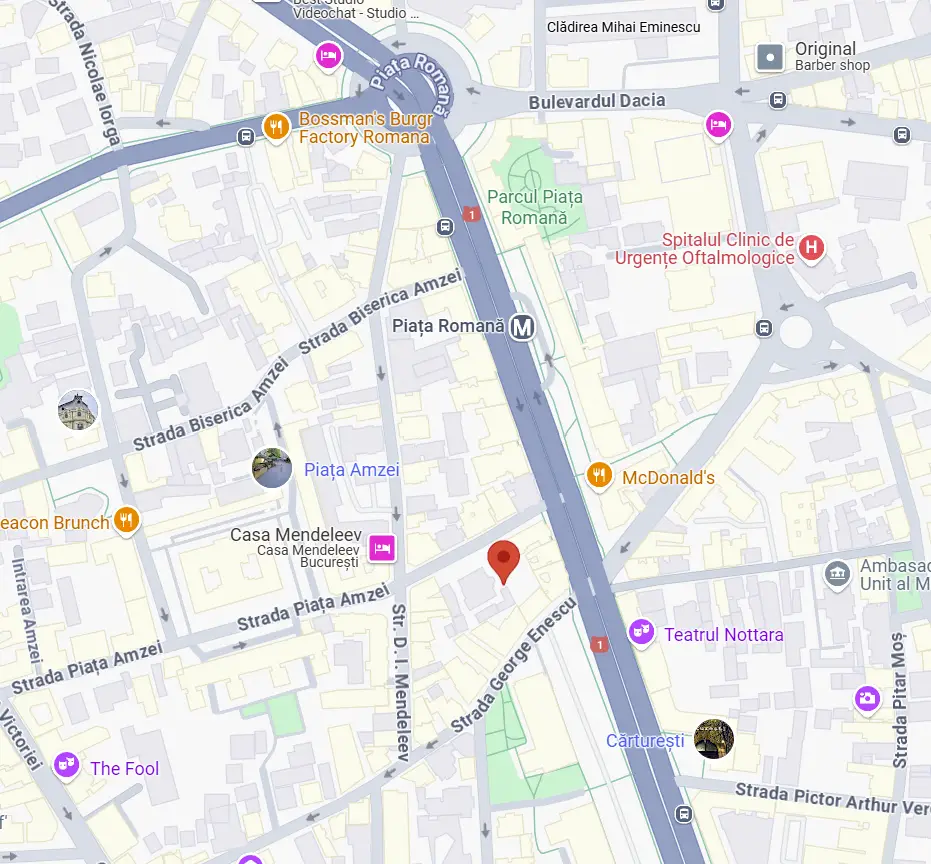Click the Spitalul Clinic hospital H icon
This screenshot has height=864, width=931.
[812, 248]
